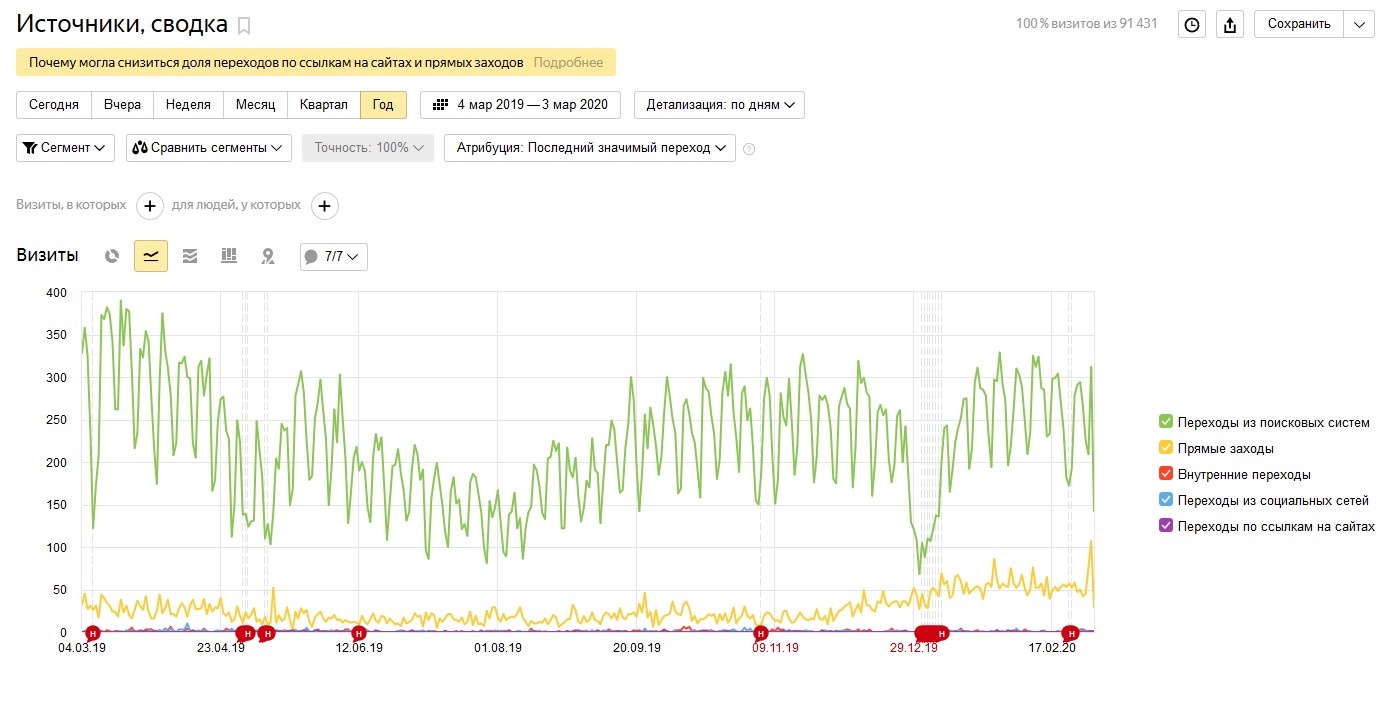Select the stacked area chart icon
The height and width of the screenshot is (711, 1389).
point(190,256)
